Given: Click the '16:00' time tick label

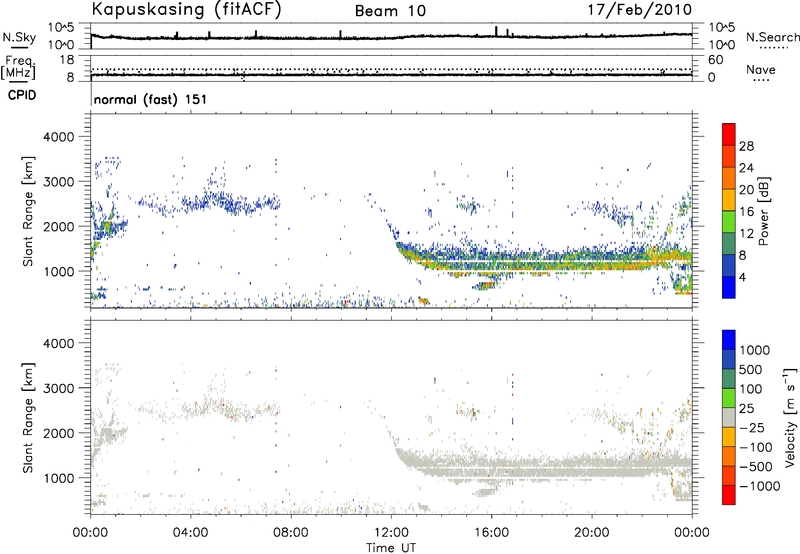Looking at the screenshot, I should point(491,533).
